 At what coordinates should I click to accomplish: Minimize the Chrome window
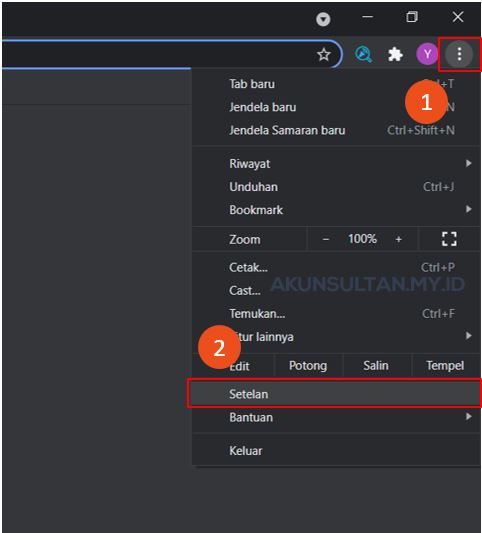367,17
